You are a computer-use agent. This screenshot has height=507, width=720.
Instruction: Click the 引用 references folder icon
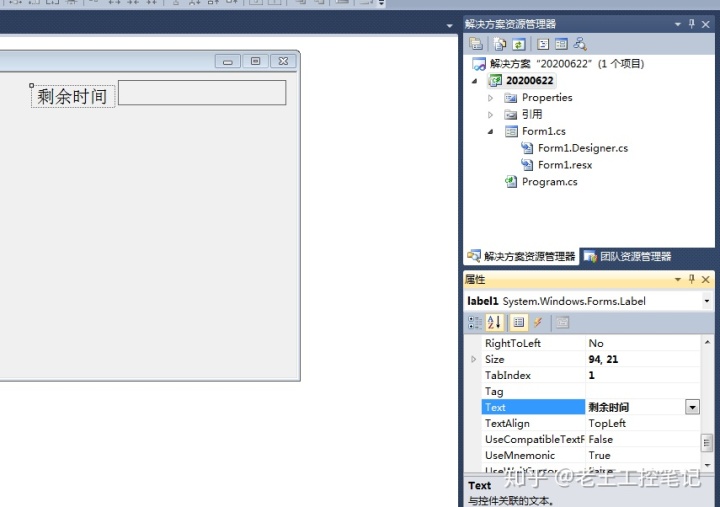(x=510, y=114)
